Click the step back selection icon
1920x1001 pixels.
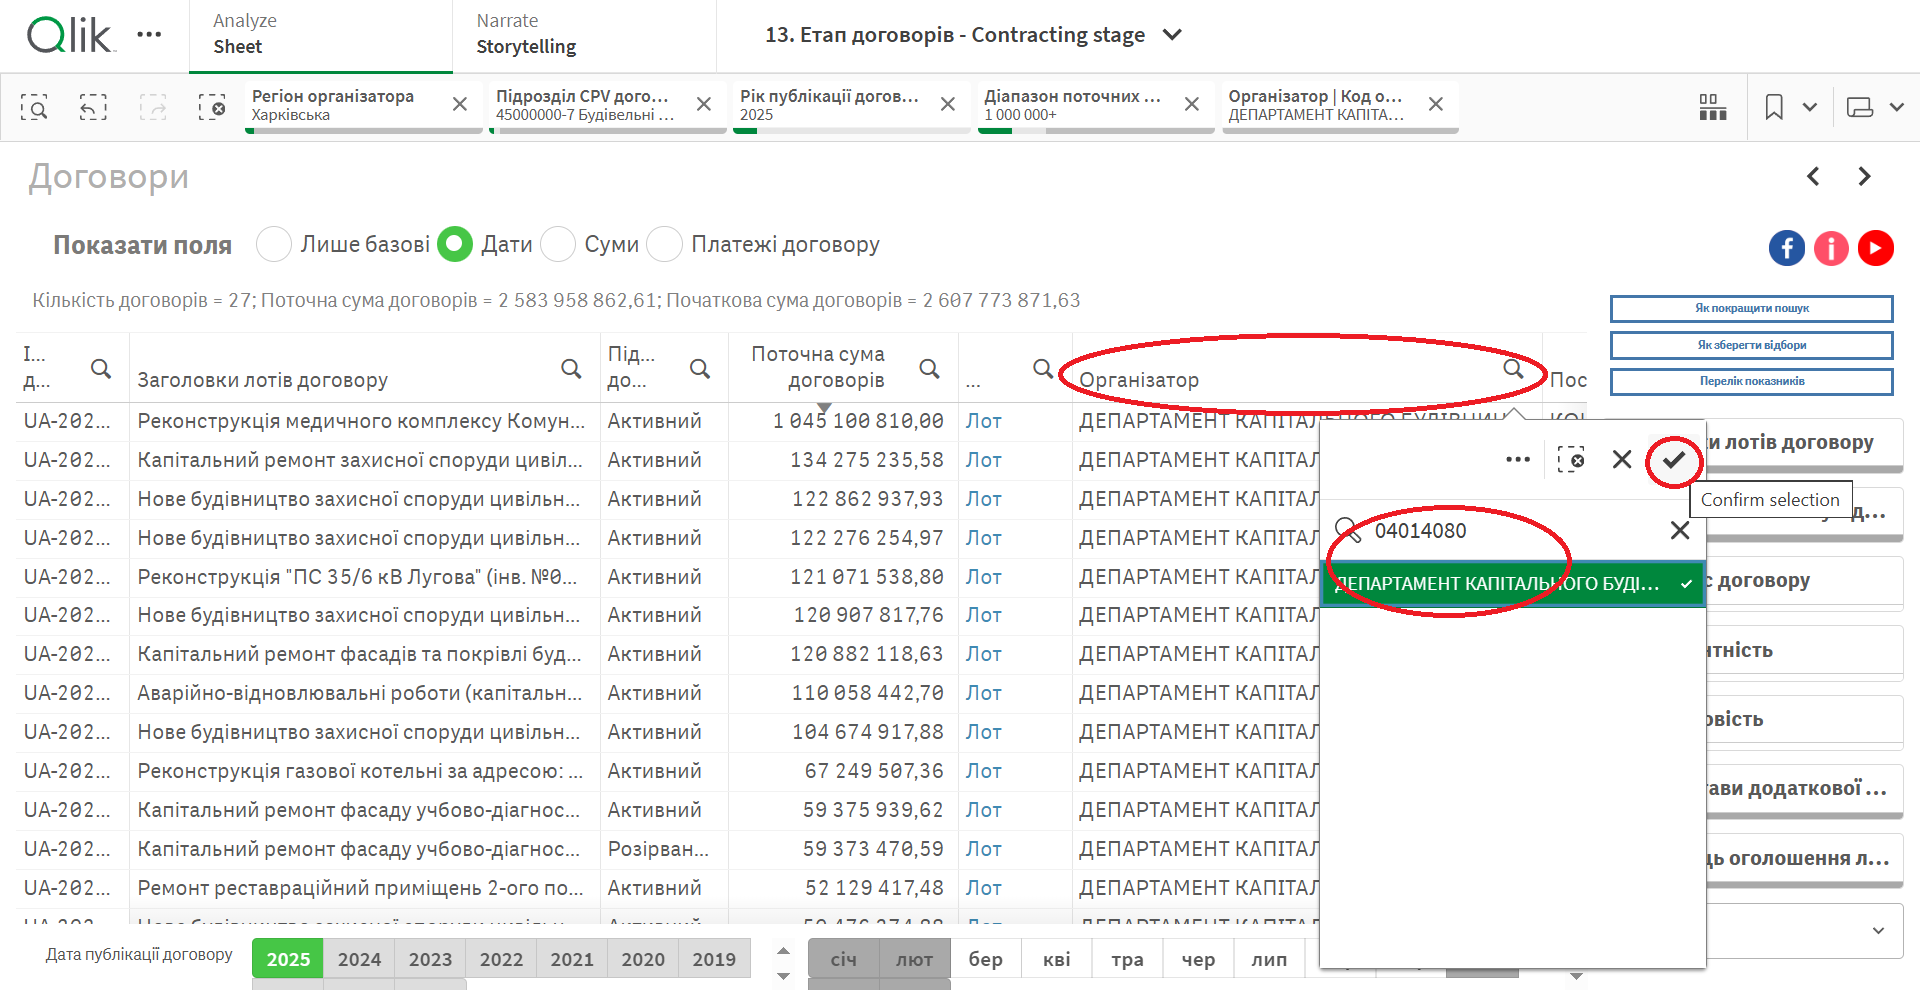[x=93, y=107]
